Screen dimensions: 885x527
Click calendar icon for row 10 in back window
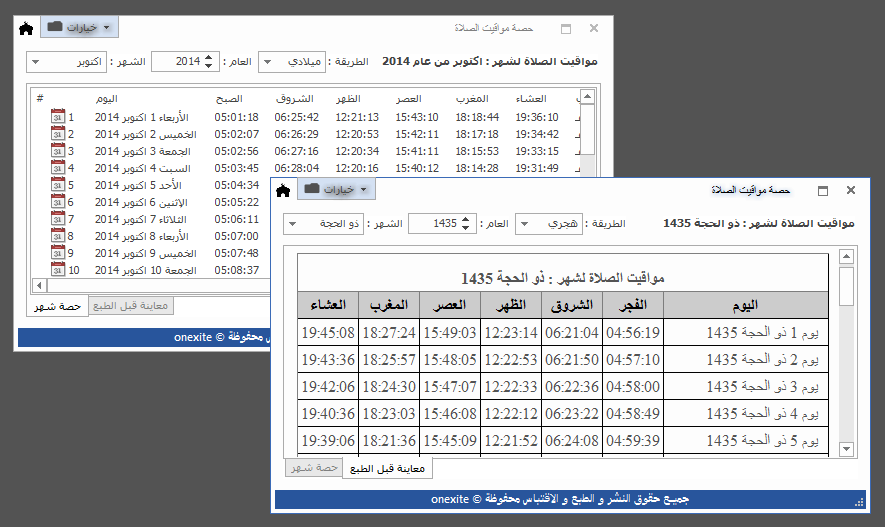click(x=58, y=269)
